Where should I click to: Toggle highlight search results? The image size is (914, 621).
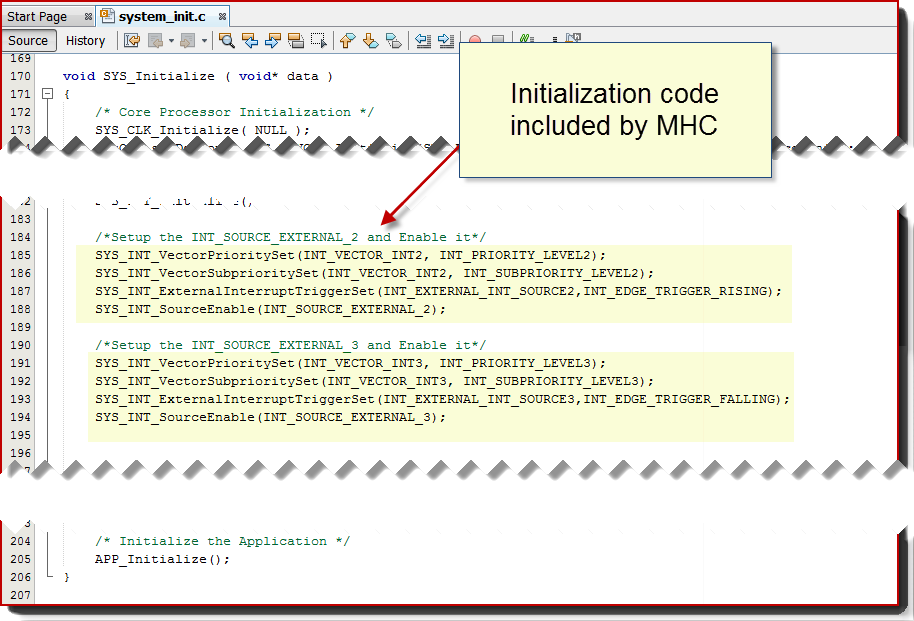click(296, 40)
